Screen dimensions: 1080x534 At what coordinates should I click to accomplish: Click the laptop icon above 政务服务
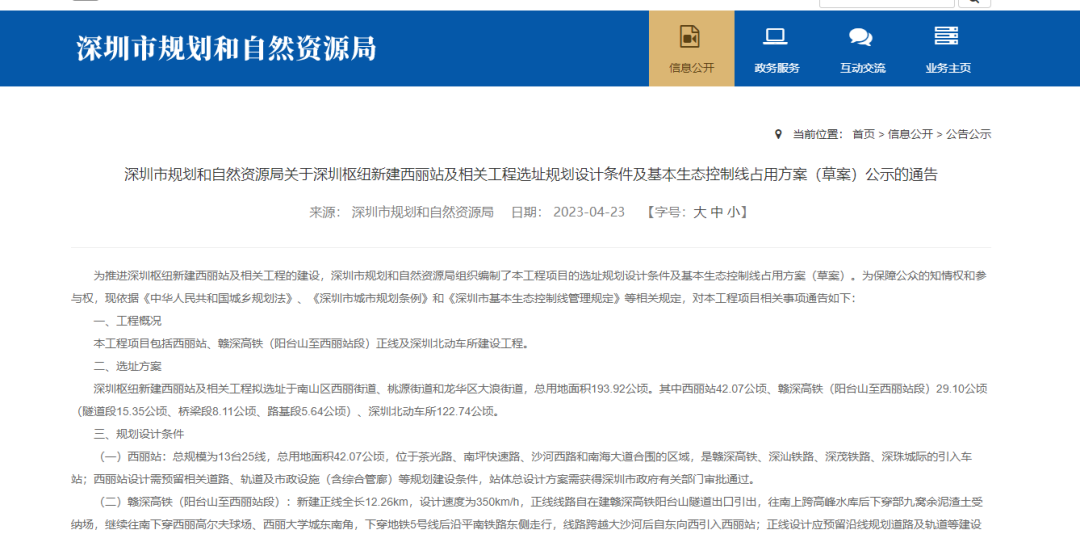pyautogui.click(x=776, y=36)
